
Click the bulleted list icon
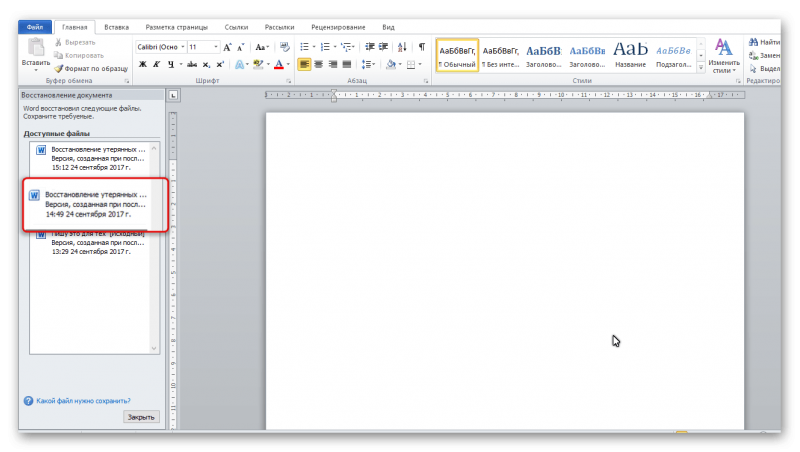pyautogui.click(x=305, y=47)
